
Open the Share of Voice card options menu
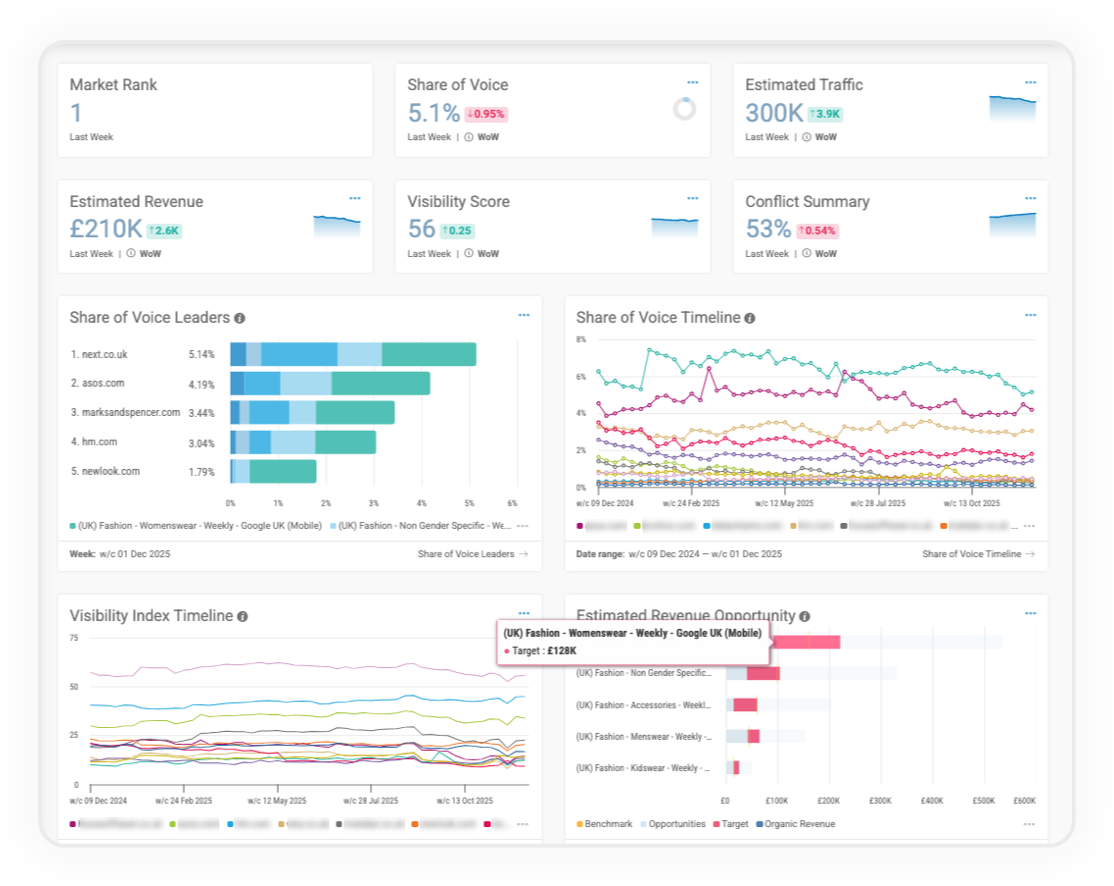[x=692, y=83]
